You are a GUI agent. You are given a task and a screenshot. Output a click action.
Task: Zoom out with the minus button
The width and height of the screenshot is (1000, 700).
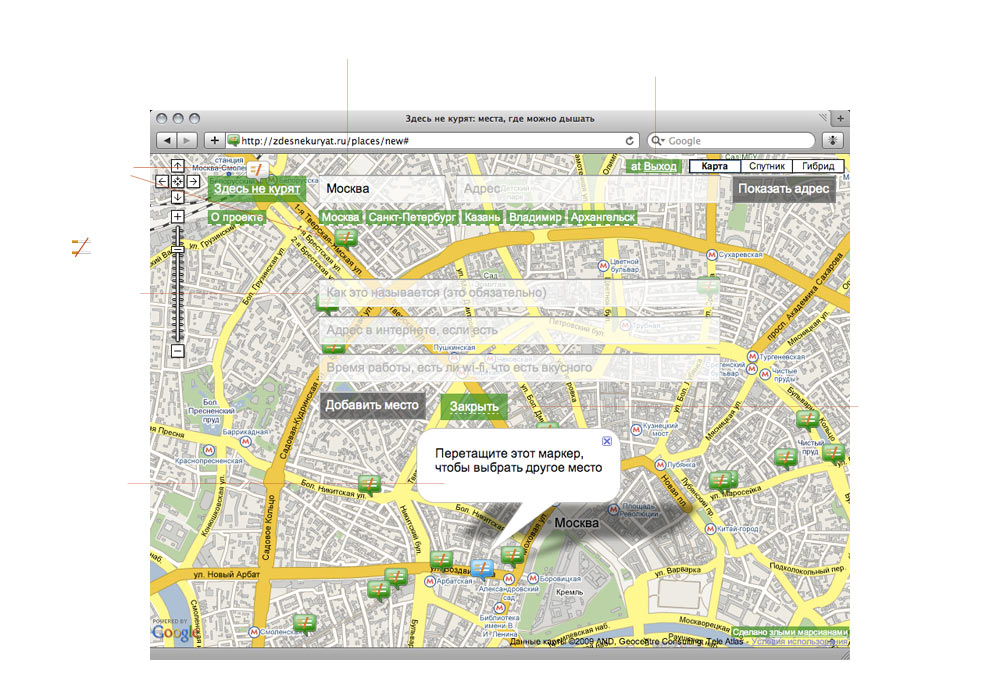[x=177, y=351]
